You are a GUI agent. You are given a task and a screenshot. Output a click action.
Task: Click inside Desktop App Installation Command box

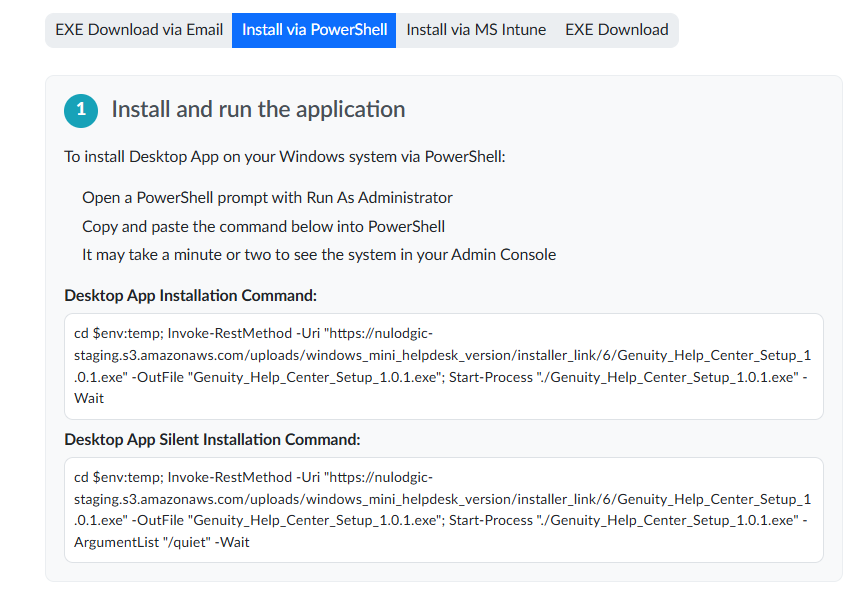coord(443,366)
